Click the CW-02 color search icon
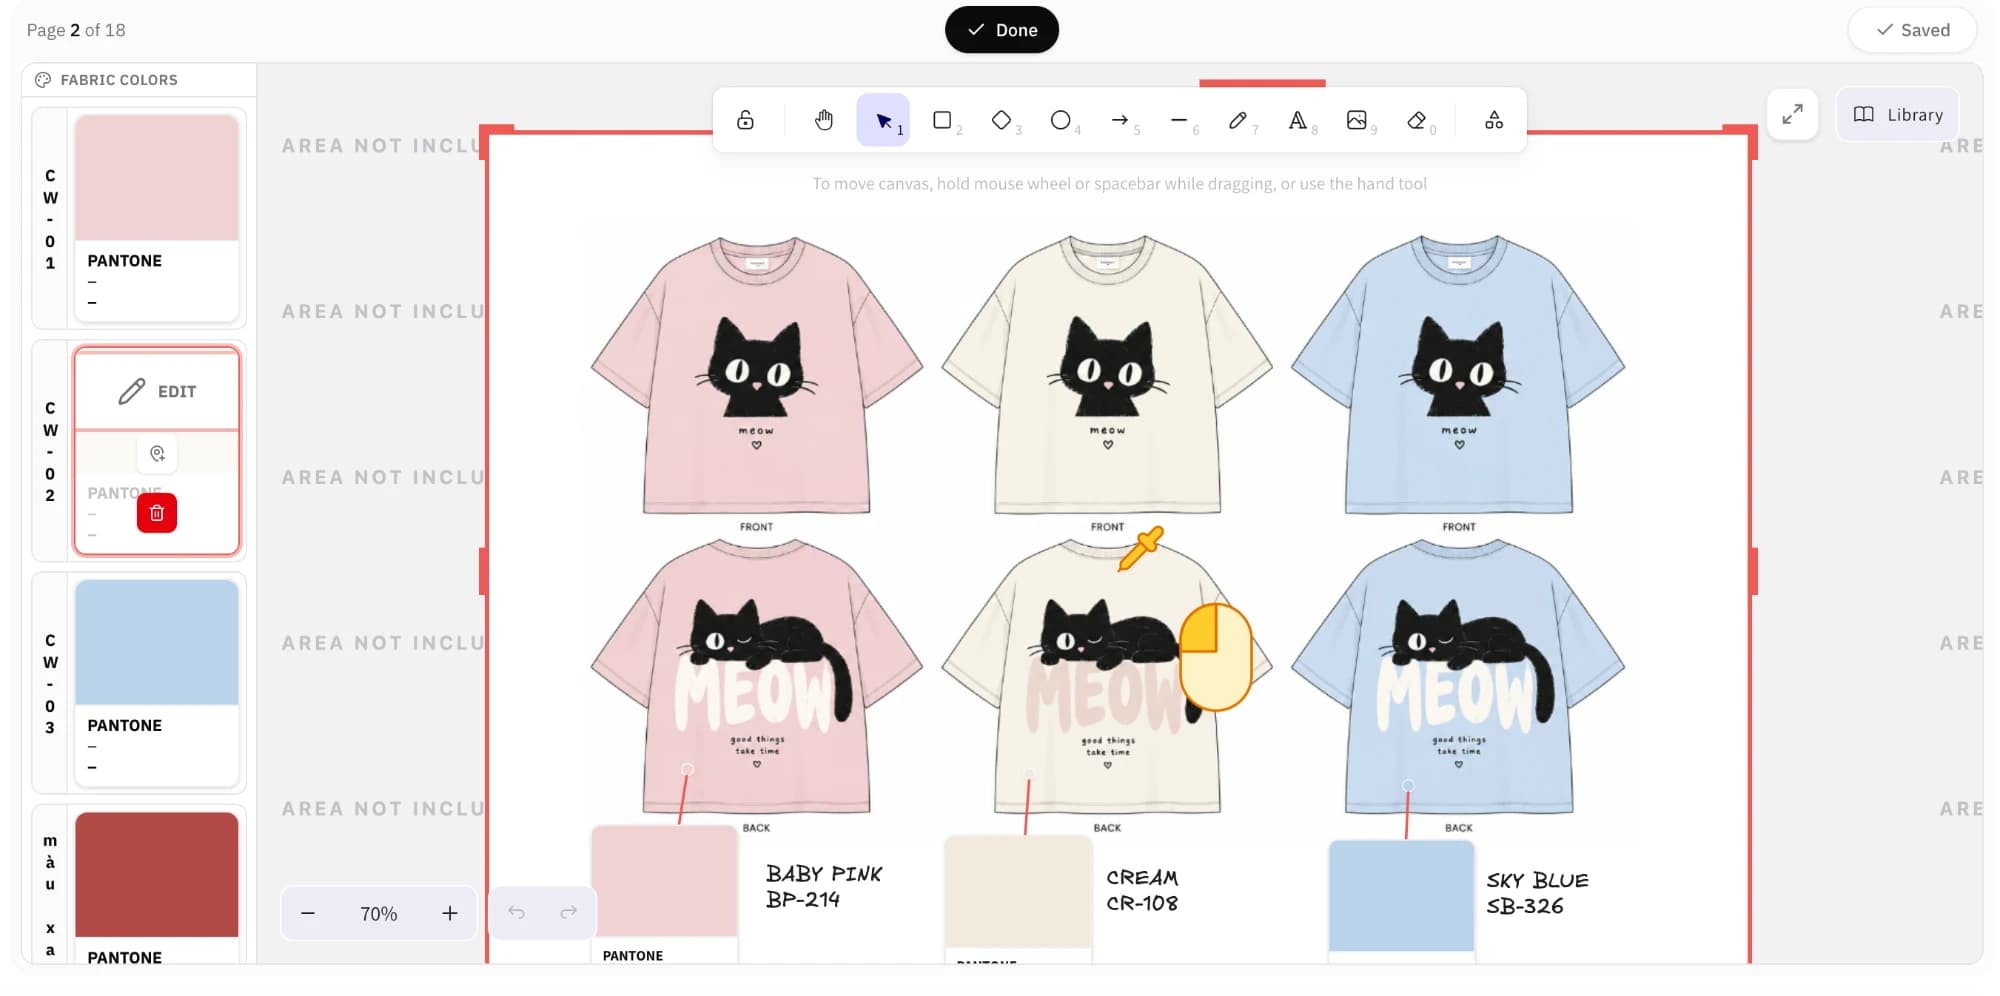The height and width of the screenshot is (996, 2000). [x=157, y=454]
